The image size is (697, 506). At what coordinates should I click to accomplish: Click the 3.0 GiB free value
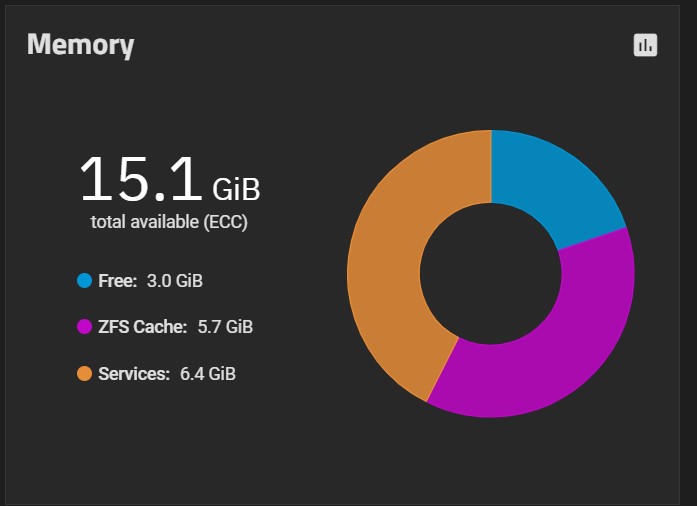[175, 281]
